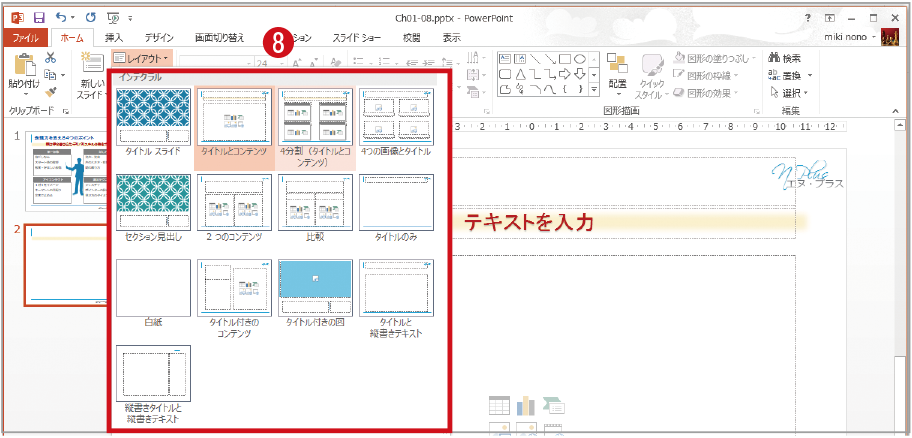This screenshot has width=912, height=438.
Task: Open Ribbon Display Options
Action: click(830, 18)
